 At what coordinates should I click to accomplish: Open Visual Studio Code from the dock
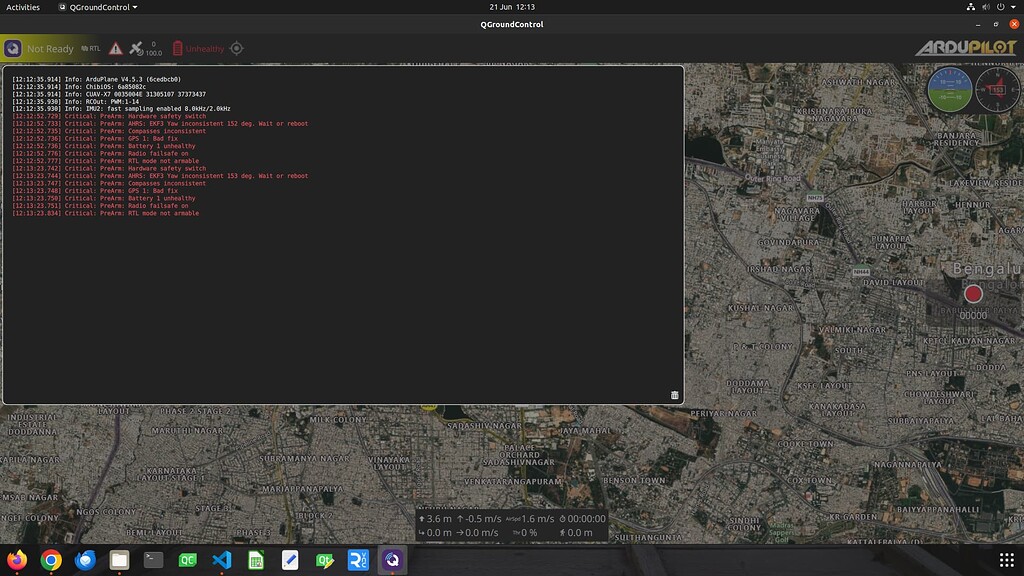(221, 561)
